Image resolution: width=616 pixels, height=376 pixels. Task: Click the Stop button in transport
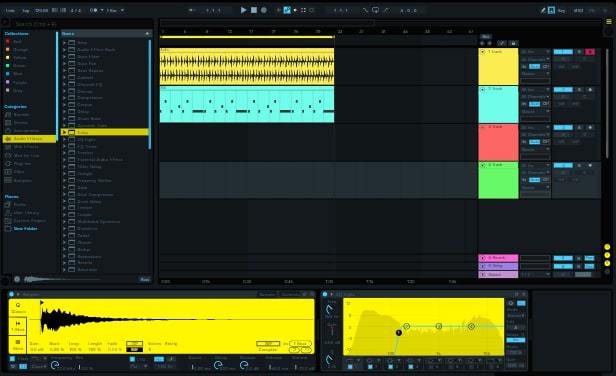(254, 10)
